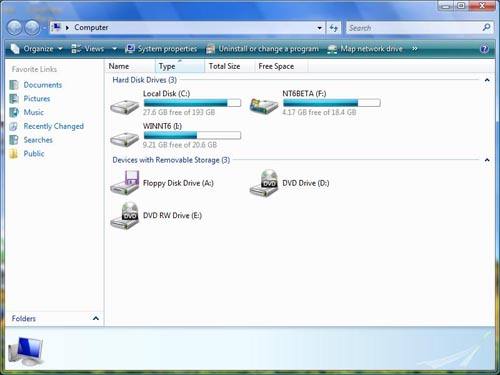Select the DVD Drive (D:) icon

(264, 183)
